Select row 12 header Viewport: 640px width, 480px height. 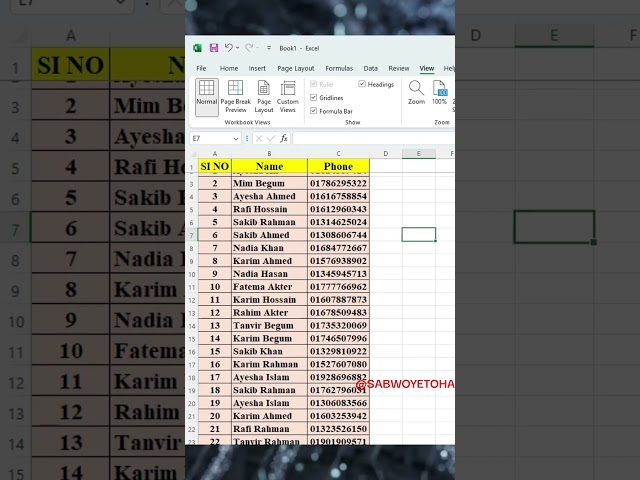[x=192, y=300]
